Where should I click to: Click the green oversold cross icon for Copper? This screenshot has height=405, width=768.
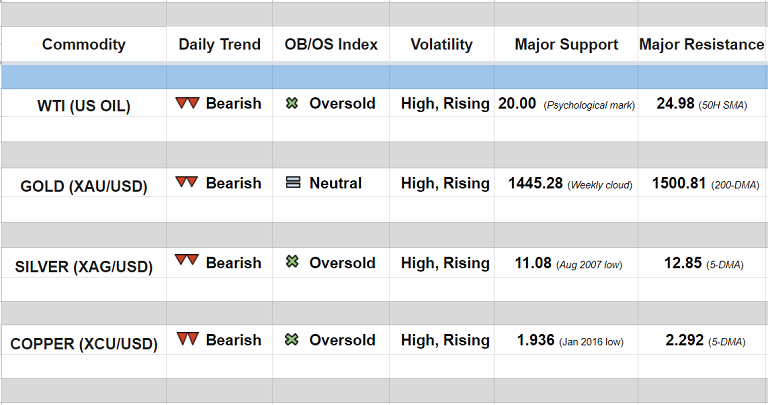(x=292, y=340)
